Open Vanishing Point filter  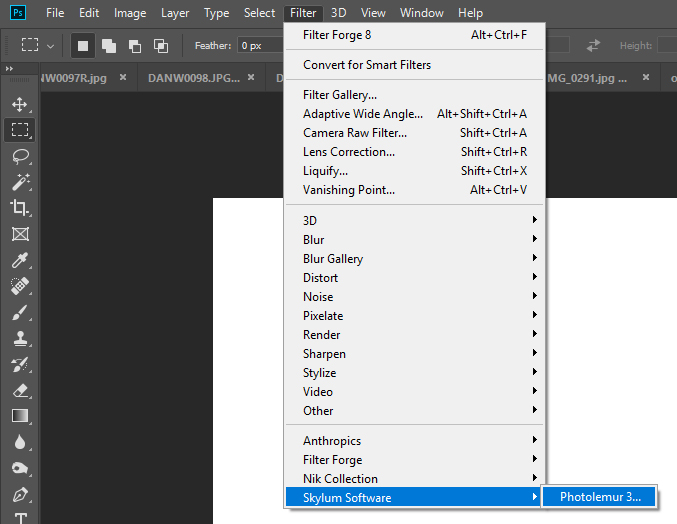pyautogui.click(x=414, y=190)
